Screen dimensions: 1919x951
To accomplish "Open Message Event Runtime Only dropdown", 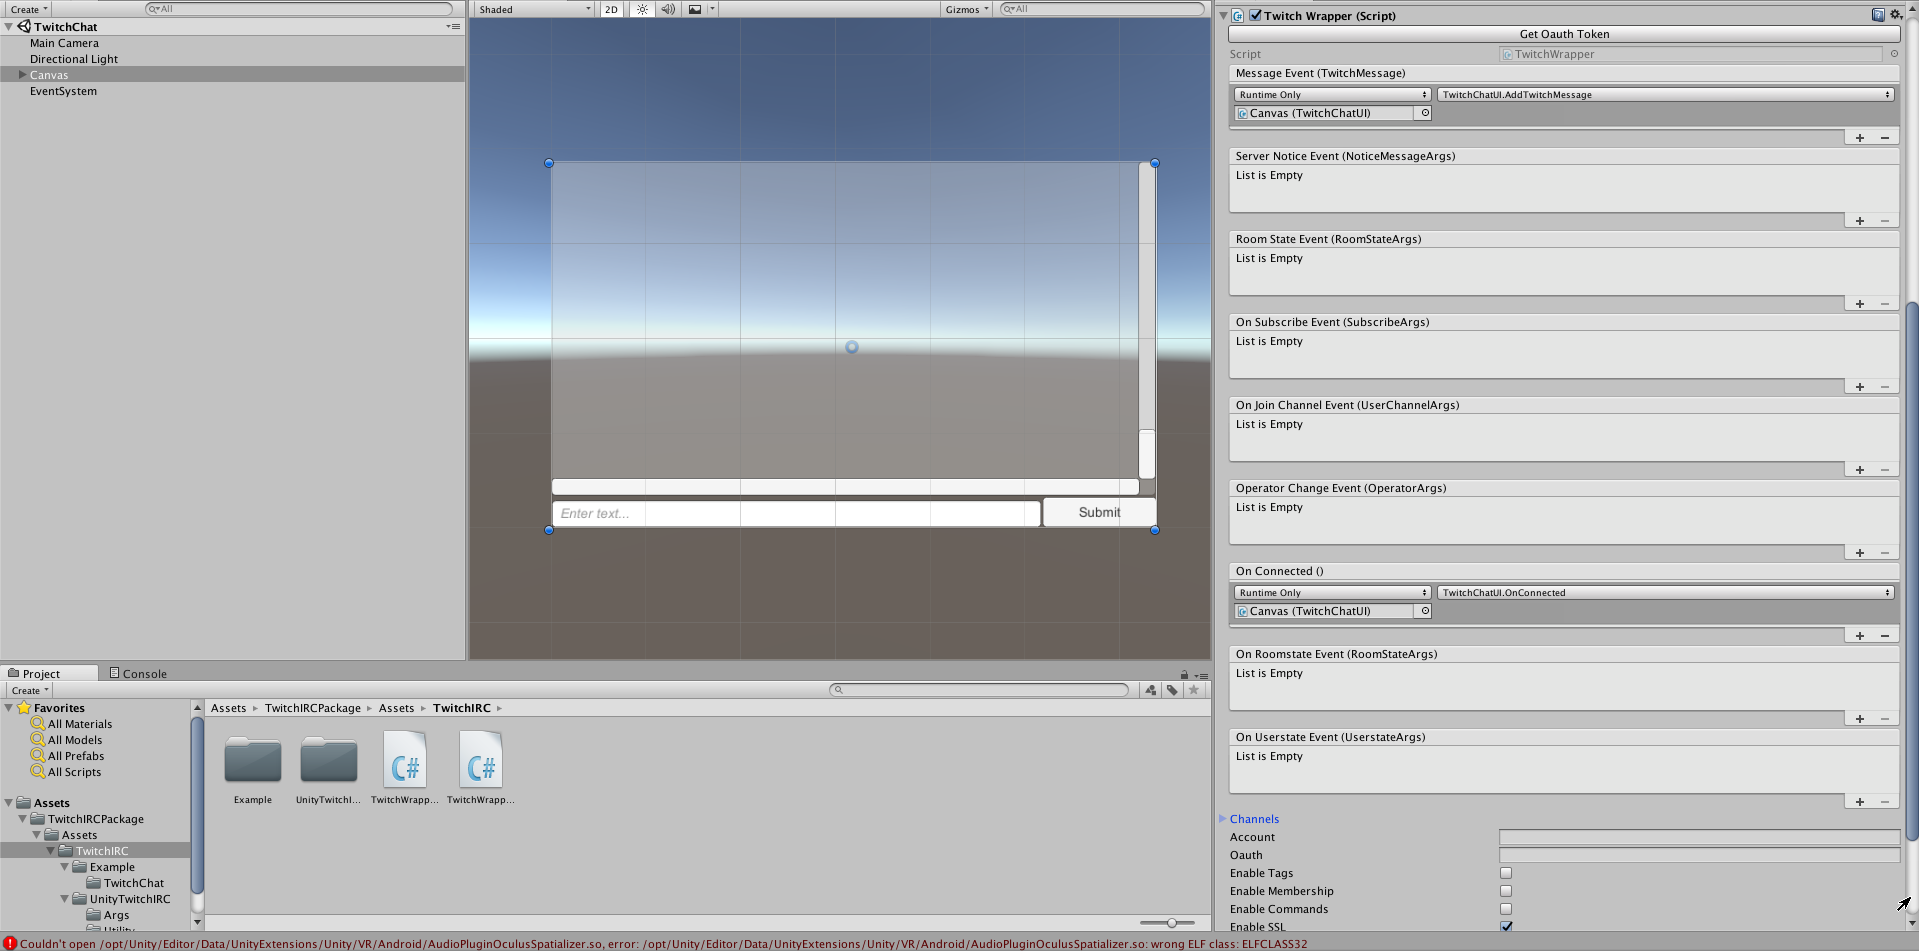I will pos(1333,95).
